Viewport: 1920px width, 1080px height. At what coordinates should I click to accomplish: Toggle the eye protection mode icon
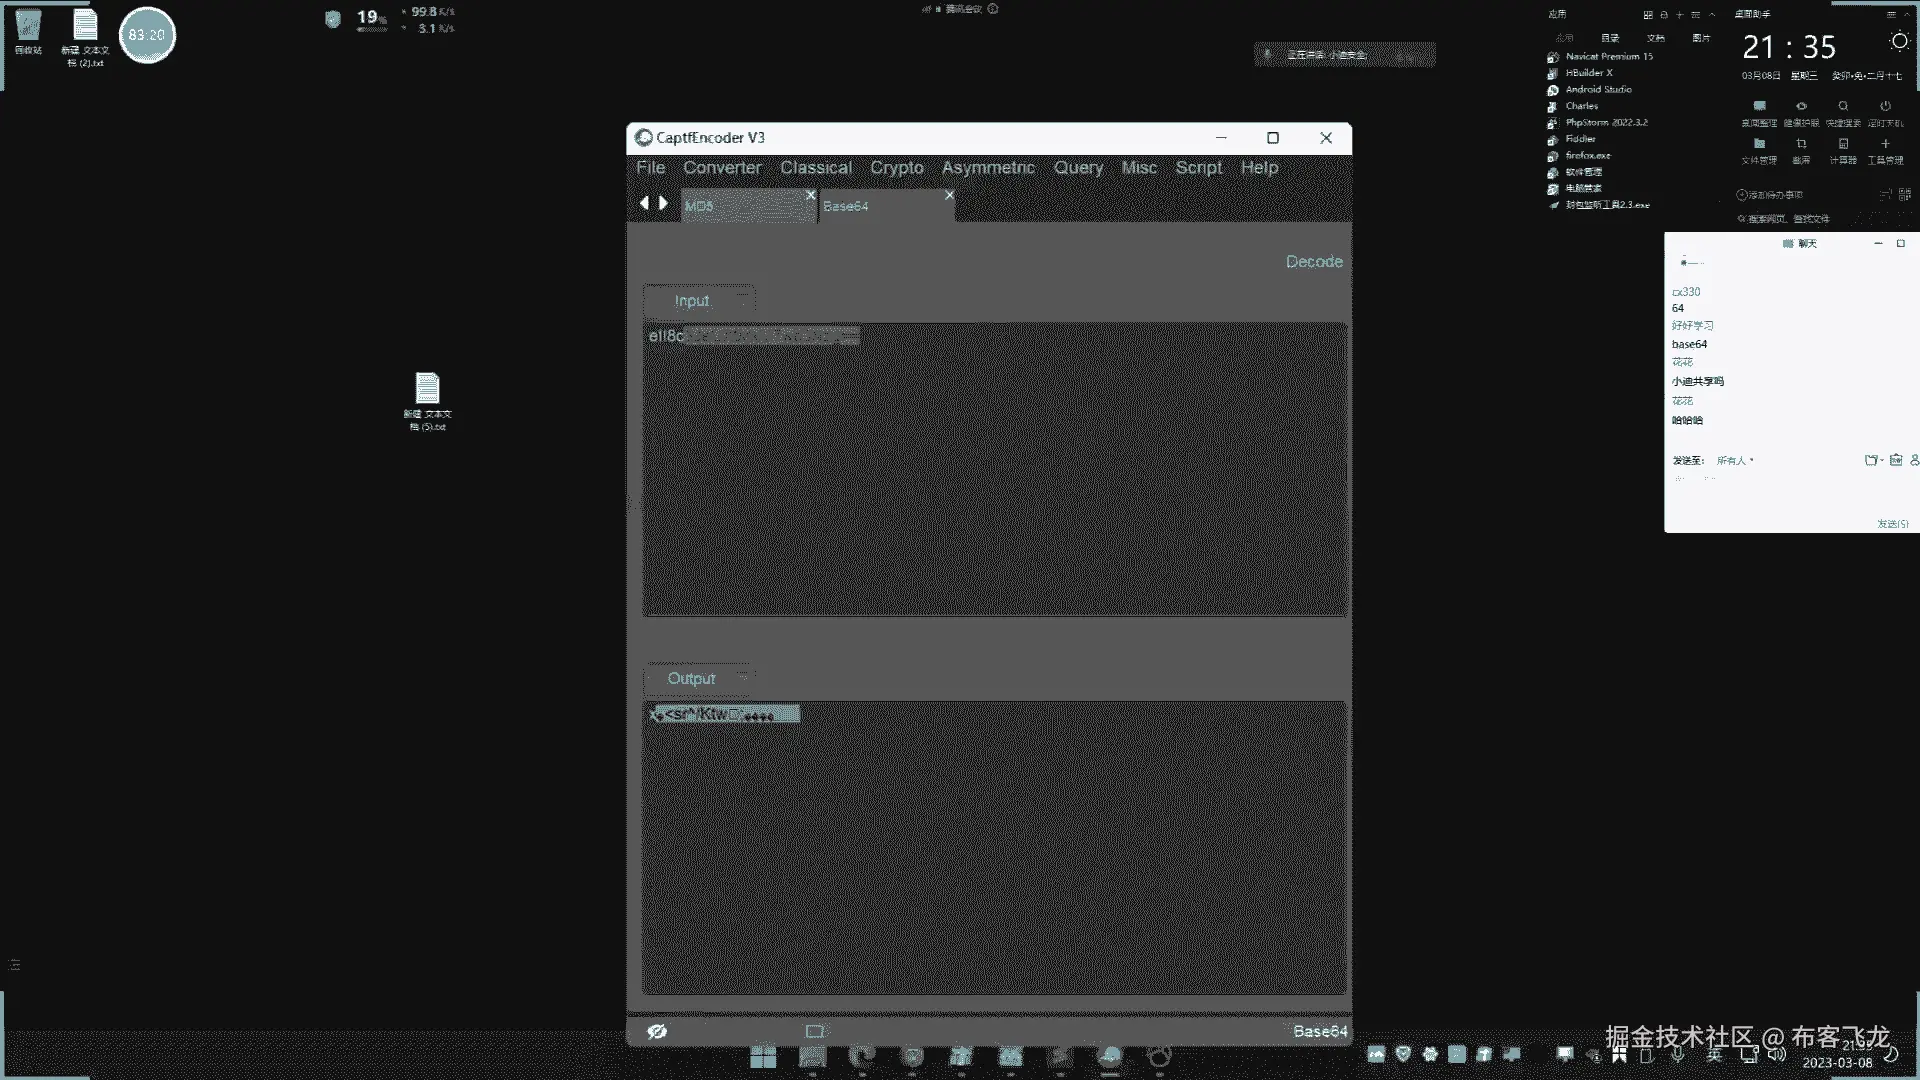[x=1801, y=107]
